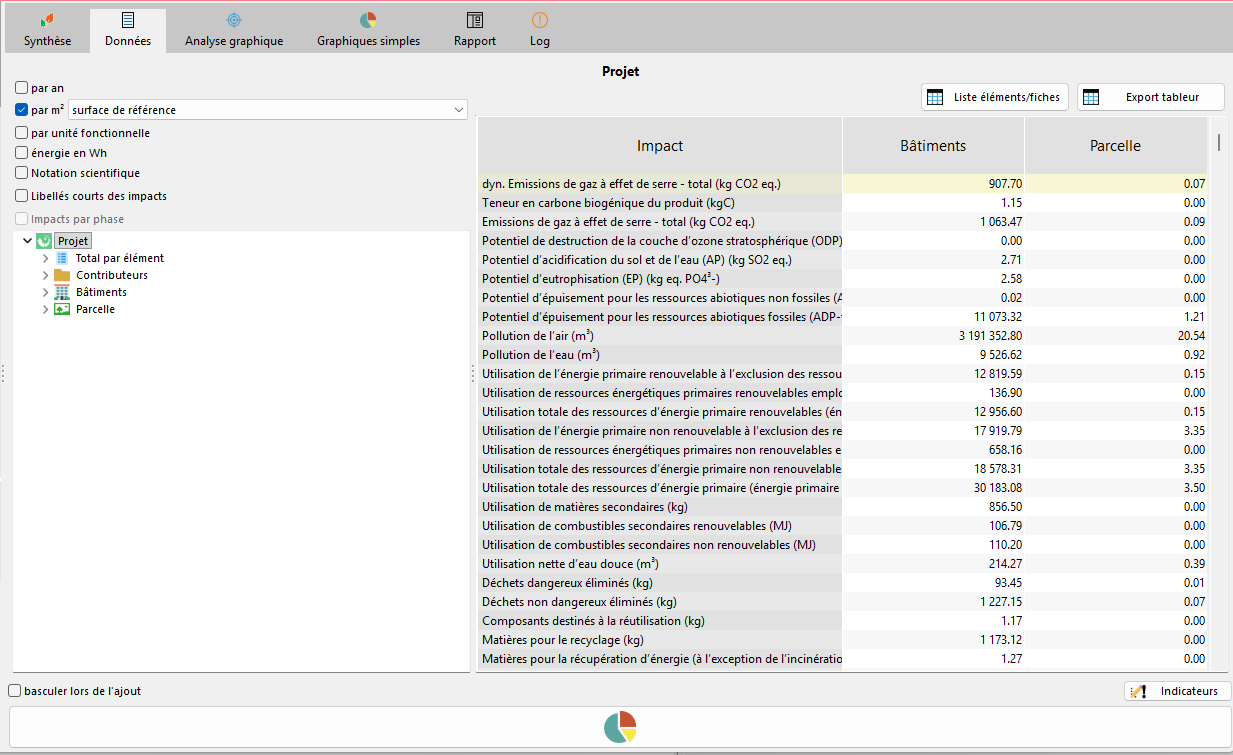The image size is (1233, 755).
Task: Select the dyn. Emissions de gaz row
Action: coord(842,184)
